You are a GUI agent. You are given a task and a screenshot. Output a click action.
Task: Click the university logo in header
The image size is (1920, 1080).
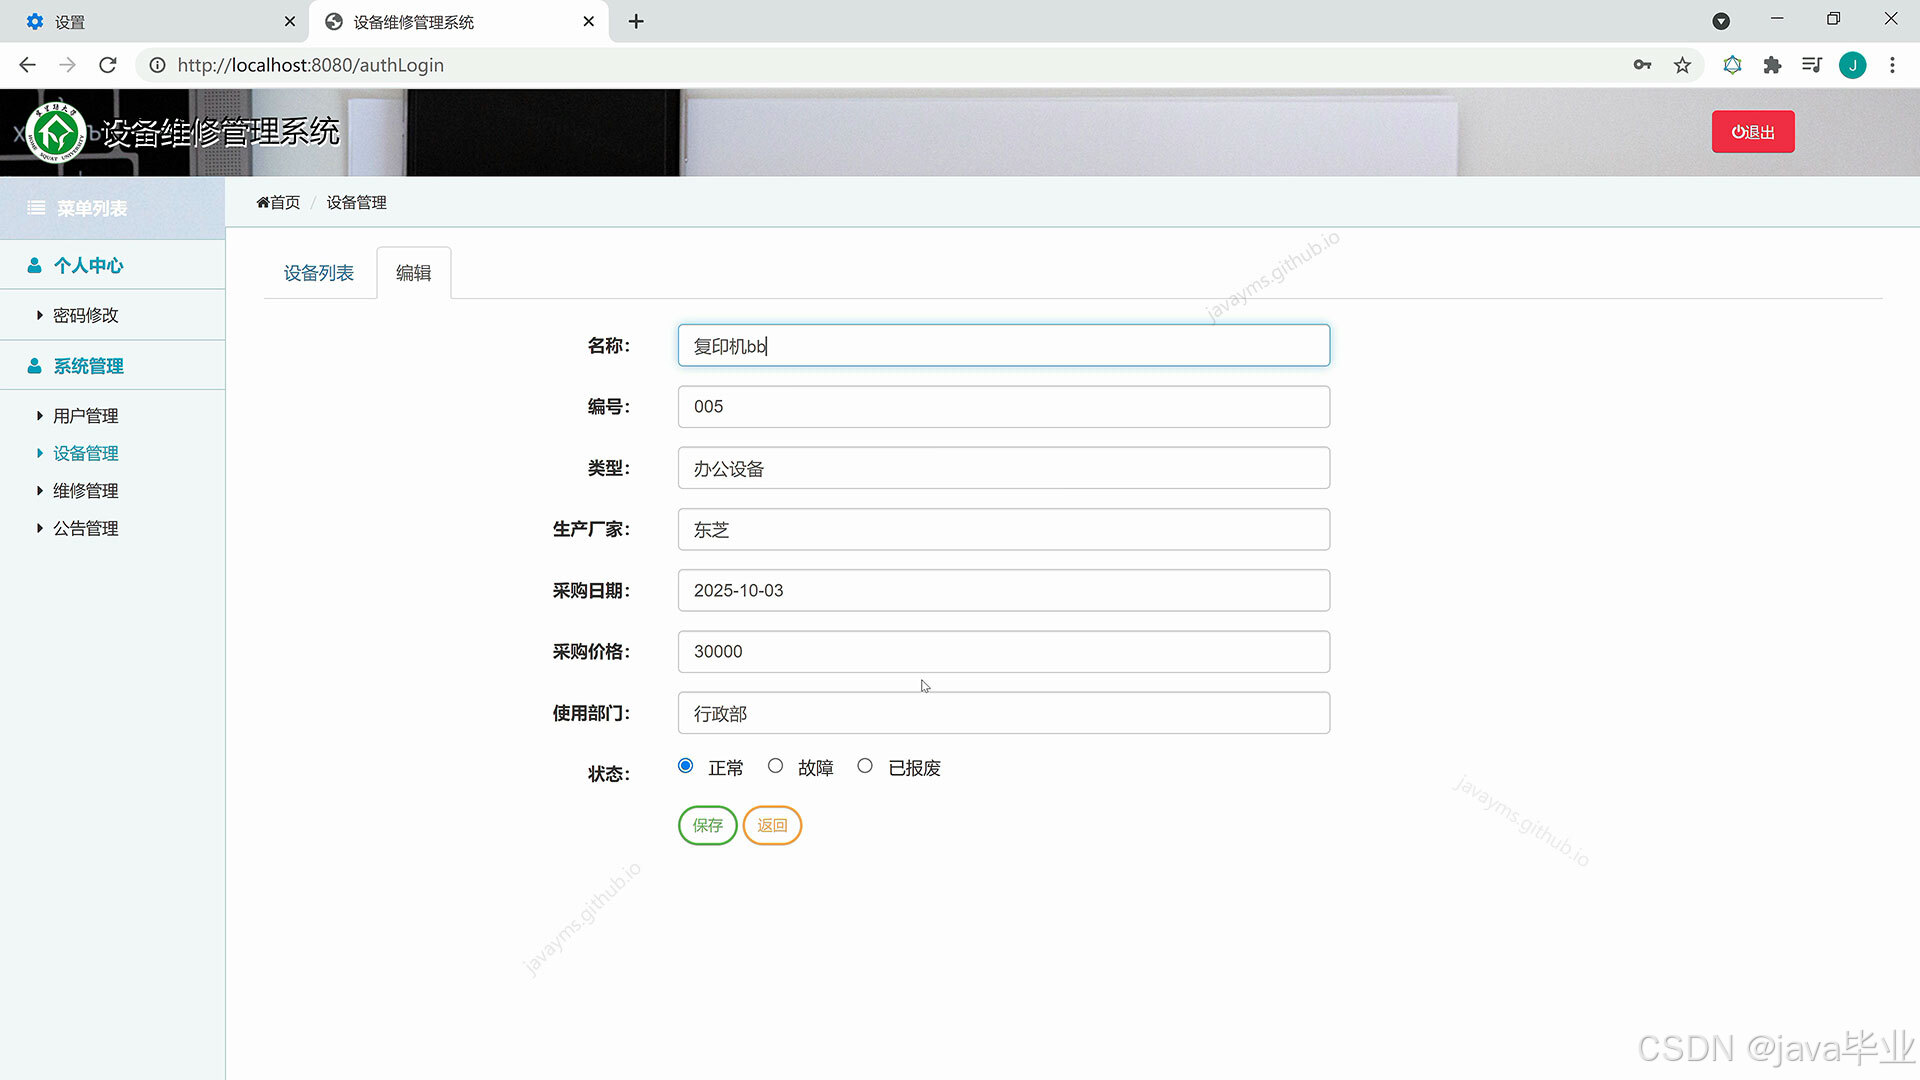[x=56, y=132]
